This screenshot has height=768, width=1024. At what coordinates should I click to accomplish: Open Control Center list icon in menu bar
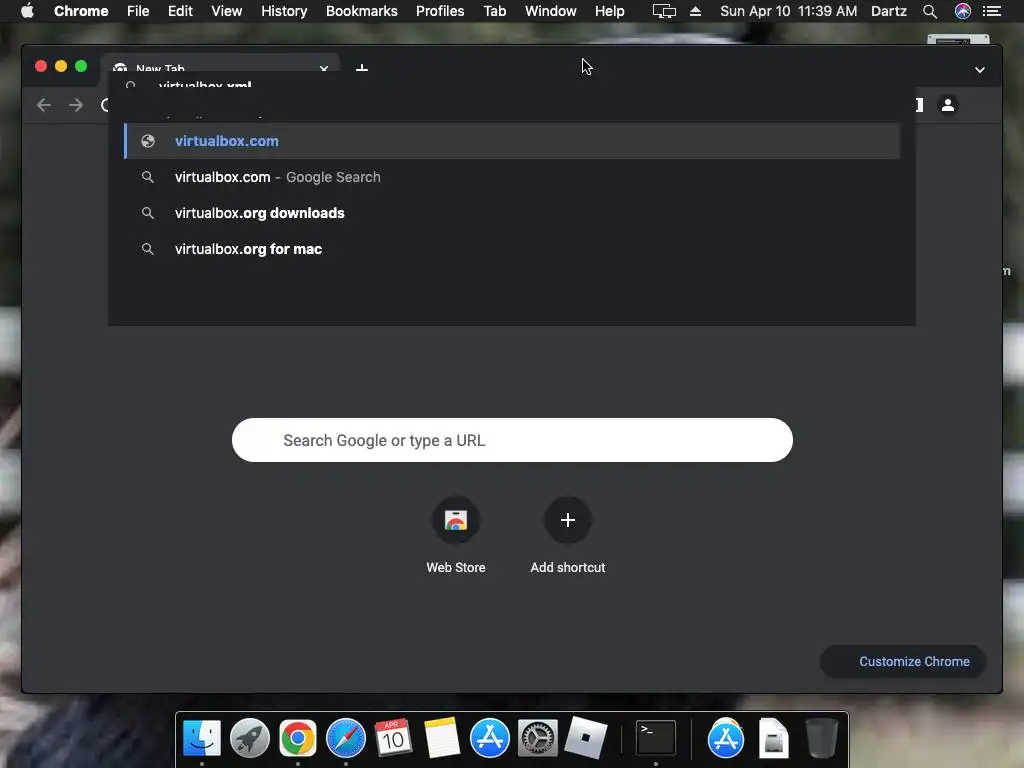coord(992,11)
